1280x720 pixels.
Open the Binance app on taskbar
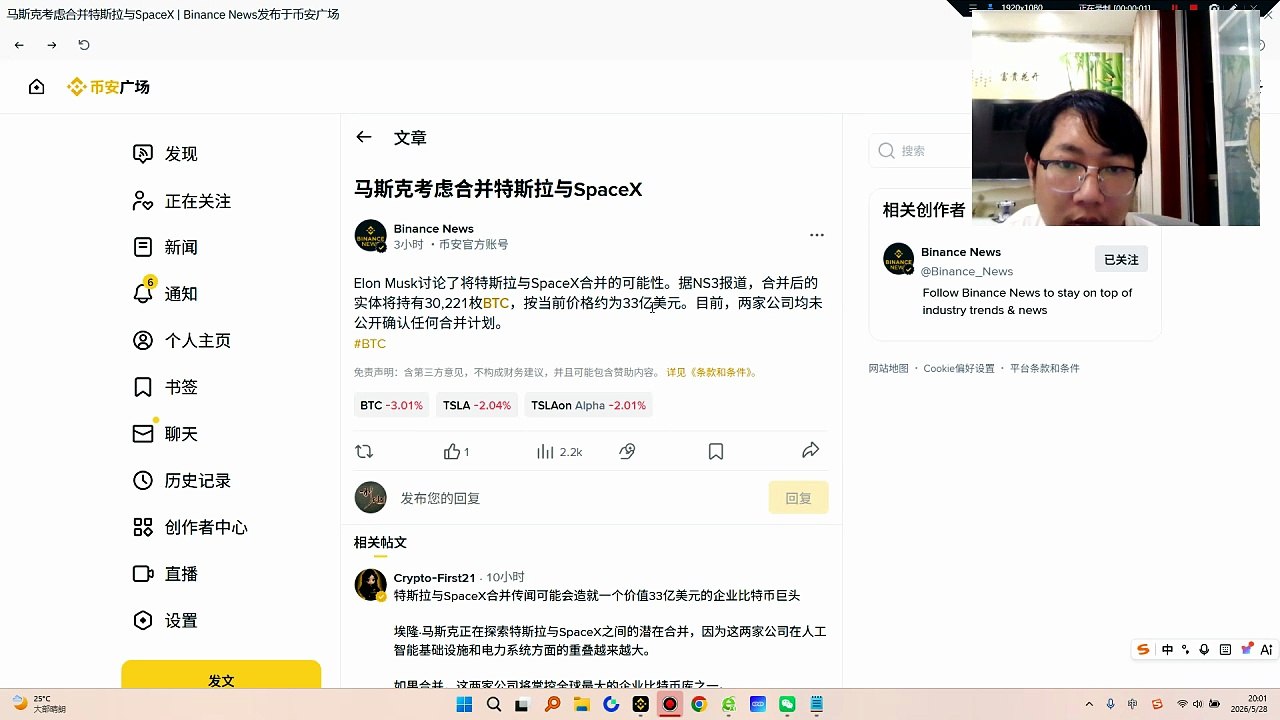(641, 704)
